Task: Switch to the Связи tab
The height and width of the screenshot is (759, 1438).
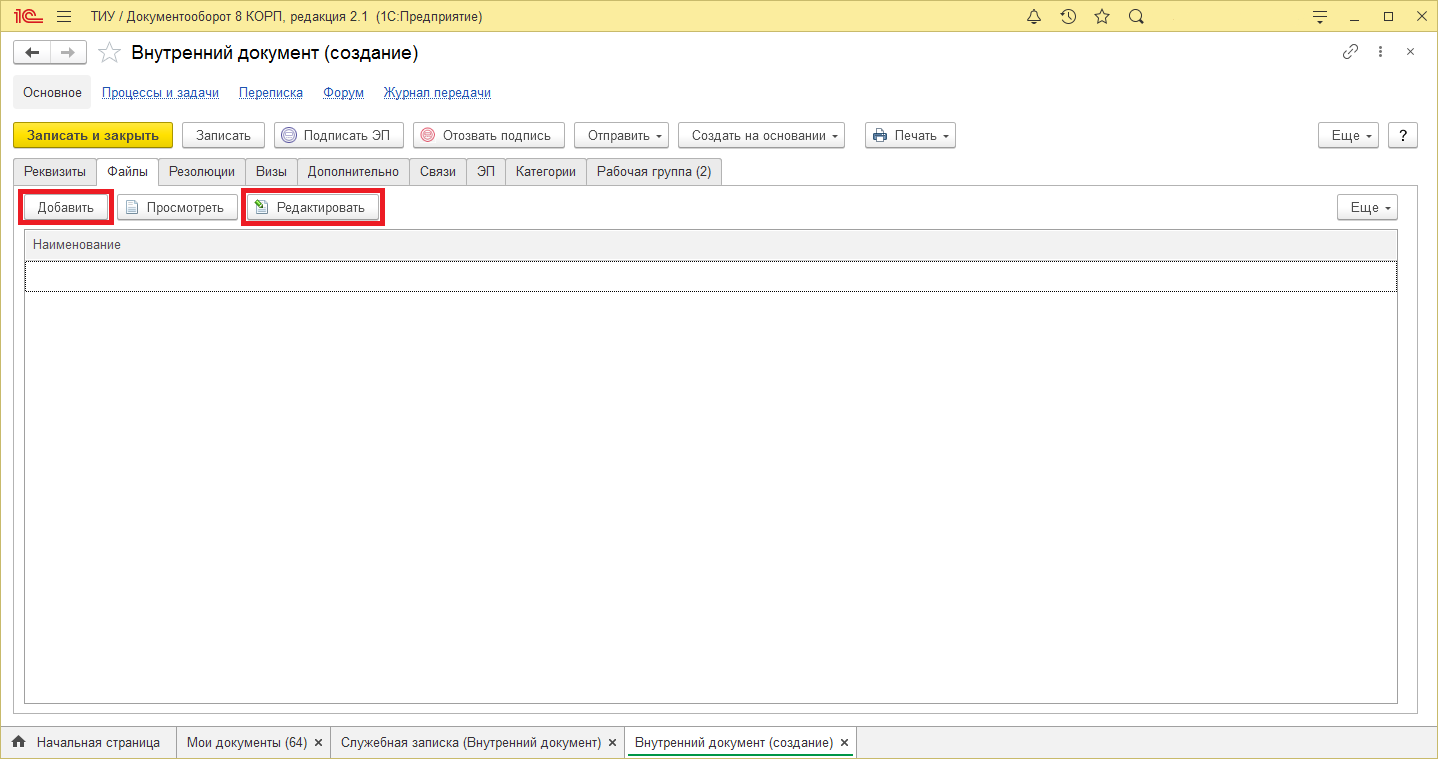Action: click(x=438, y=171)
